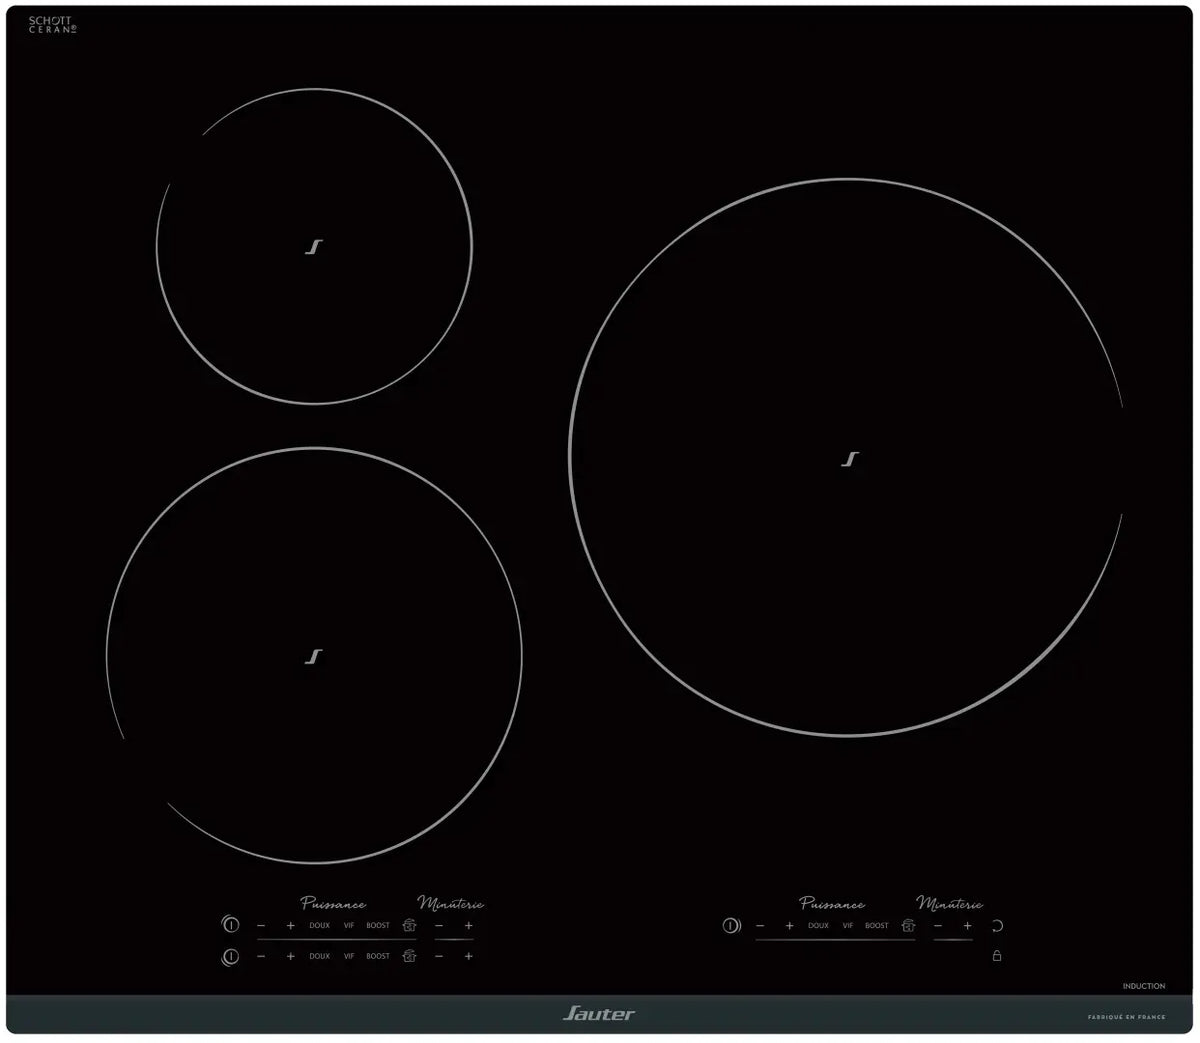Increase power on the lower-left control row
1200x1043 pixels.
pos(291,957)
